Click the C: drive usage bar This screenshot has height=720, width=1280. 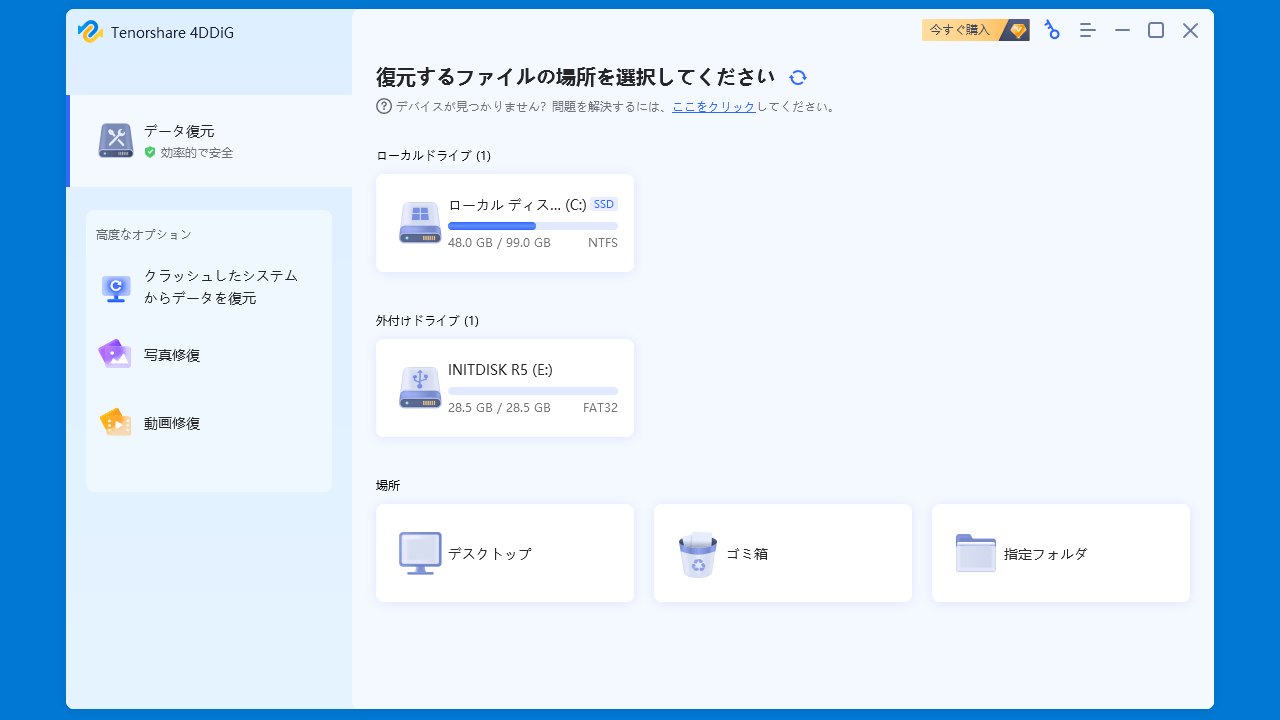tap(533, 226)
